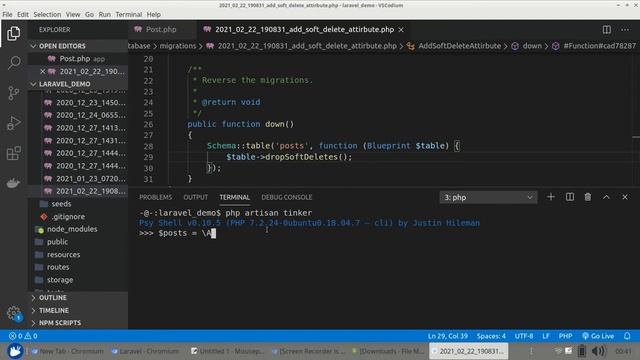Maximize the terminal panel size
This screenshot has height=360, width=640.
point(606,197)
